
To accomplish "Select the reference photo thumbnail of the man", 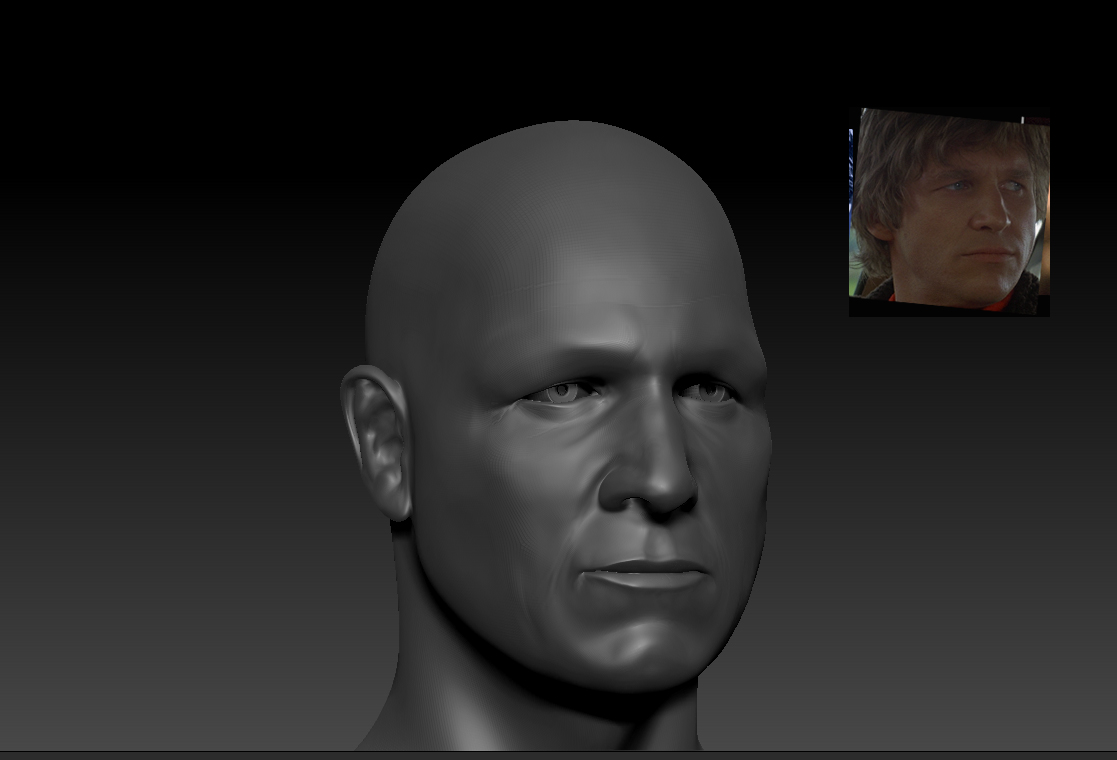I will (x=949, y=212).
